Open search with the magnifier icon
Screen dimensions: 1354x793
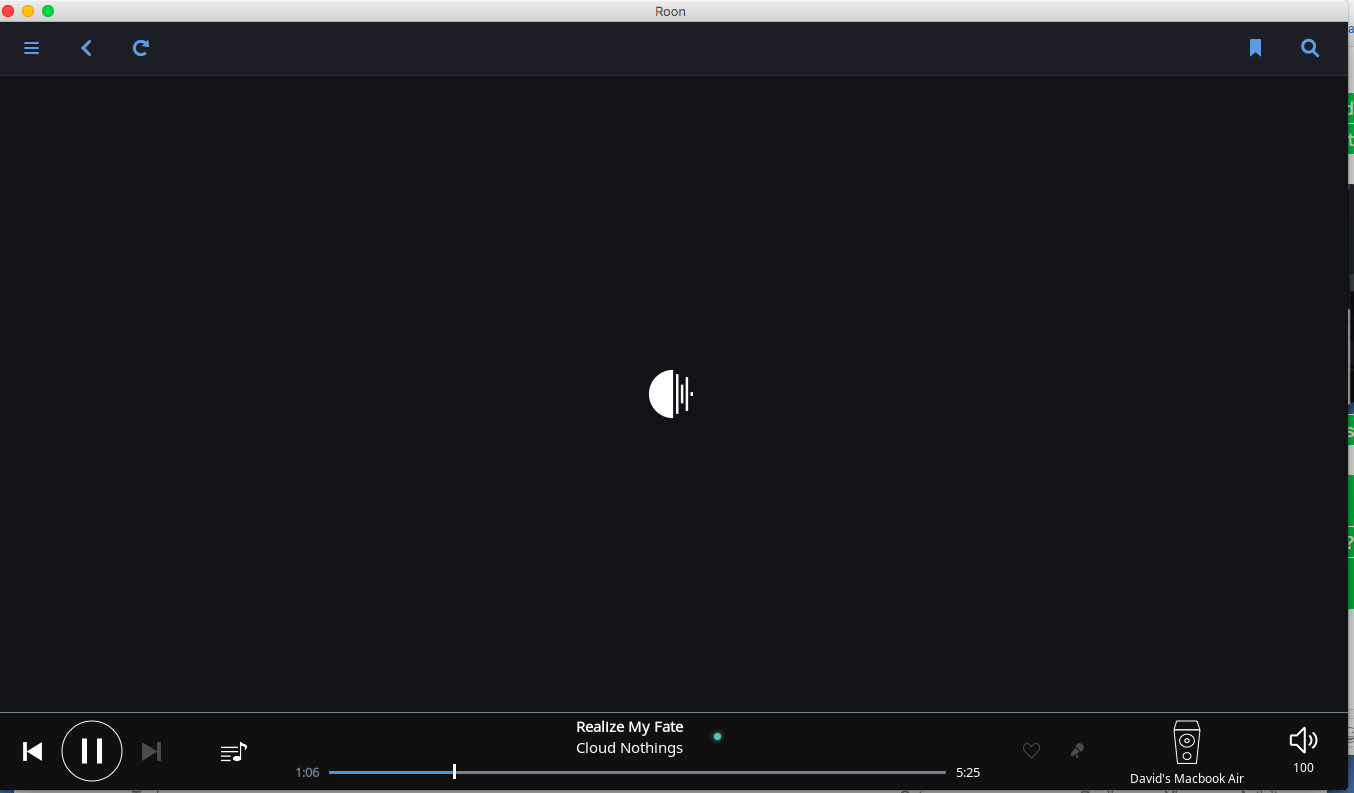pos(1310,48)
